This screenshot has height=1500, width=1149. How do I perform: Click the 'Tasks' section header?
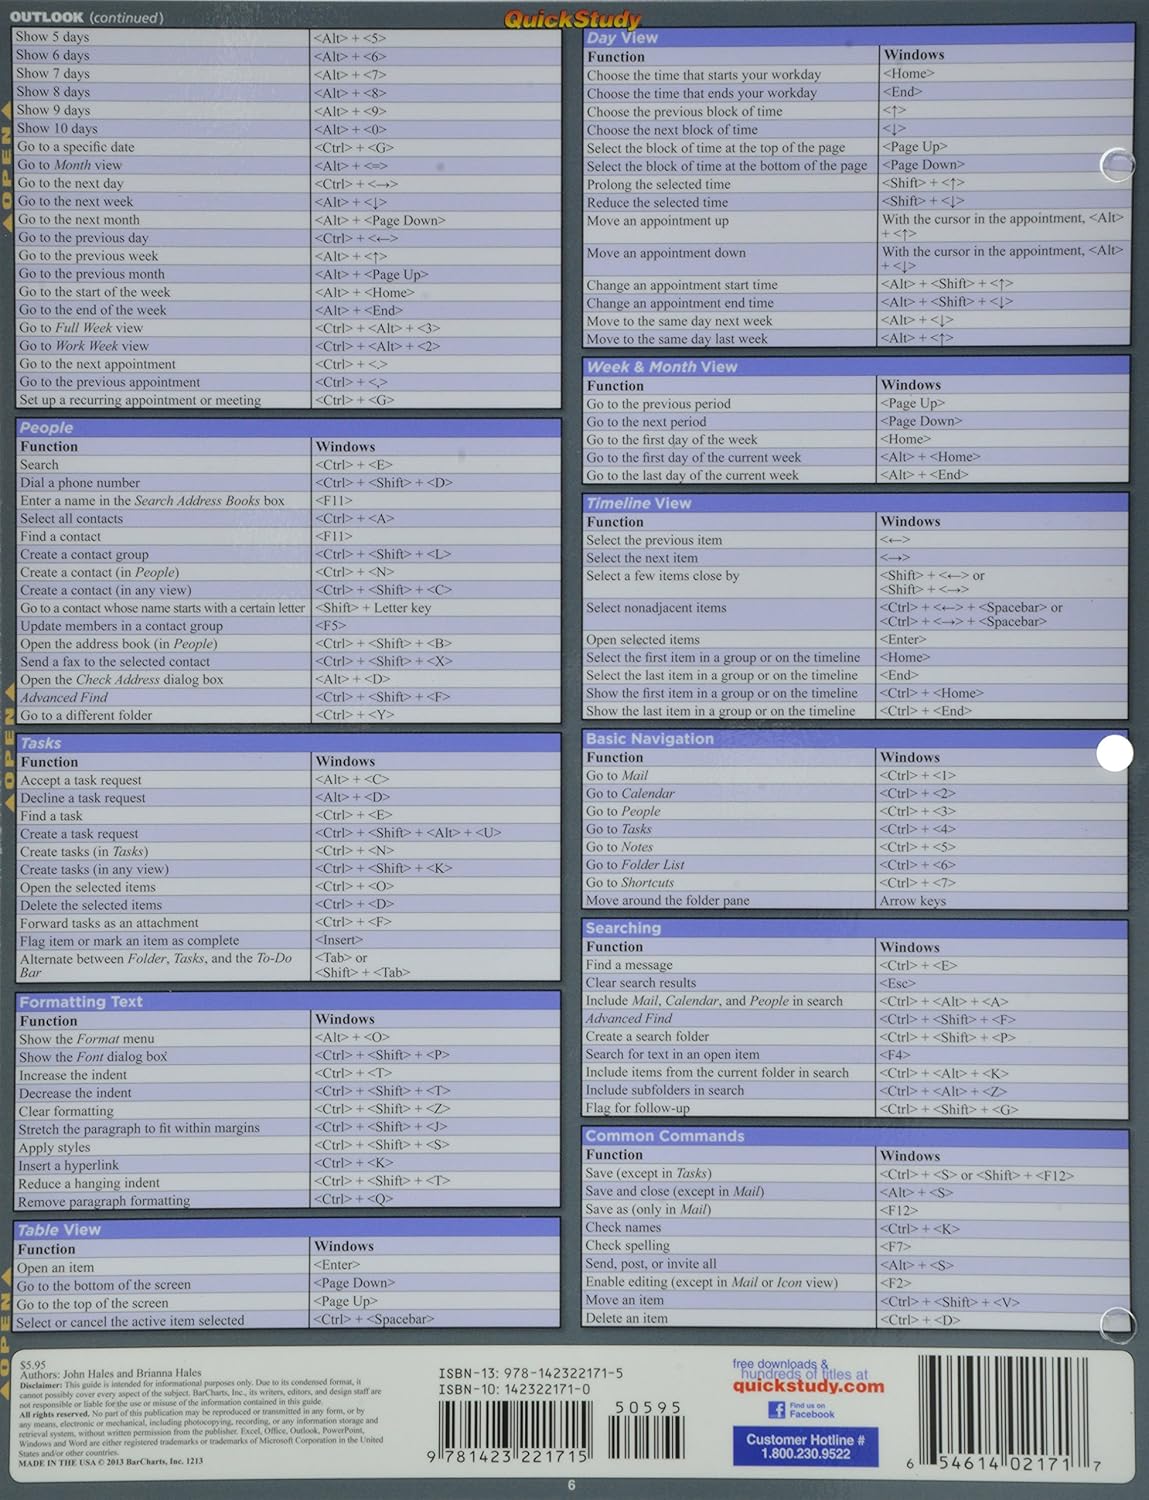(x=288, y=743)
